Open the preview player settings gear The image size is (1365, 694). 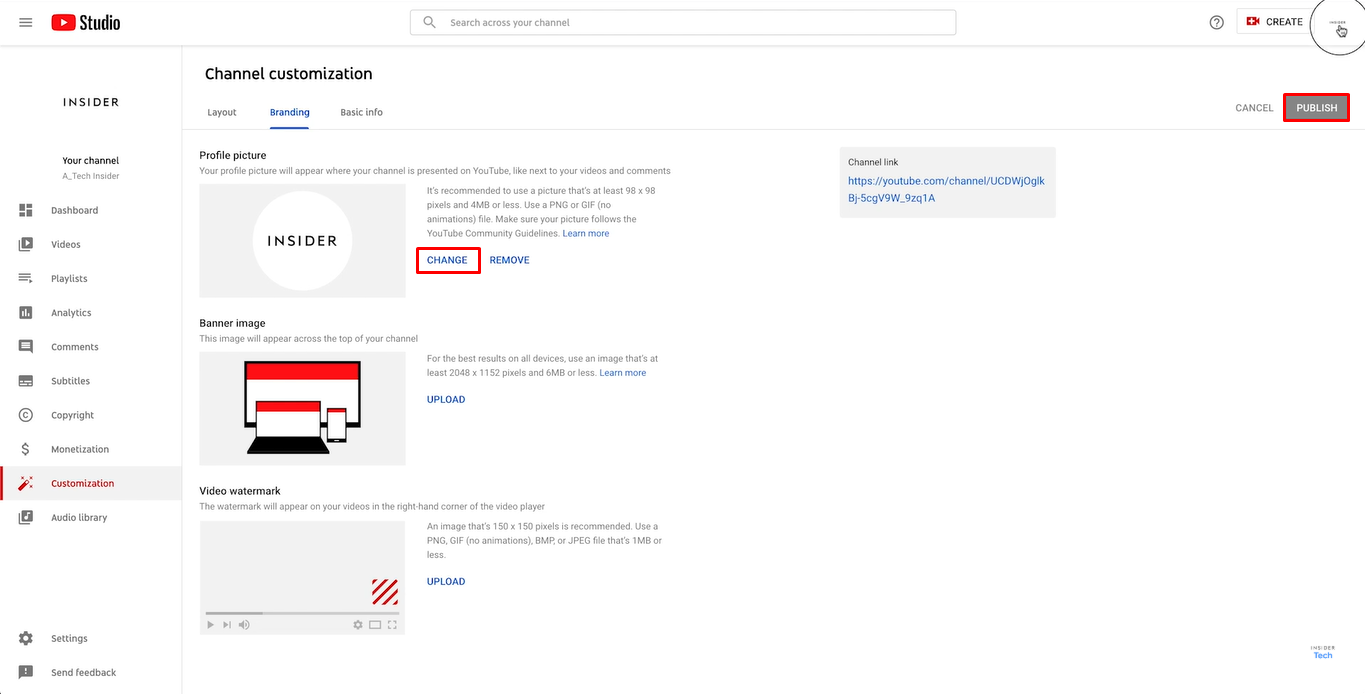(x=357, y=624)
